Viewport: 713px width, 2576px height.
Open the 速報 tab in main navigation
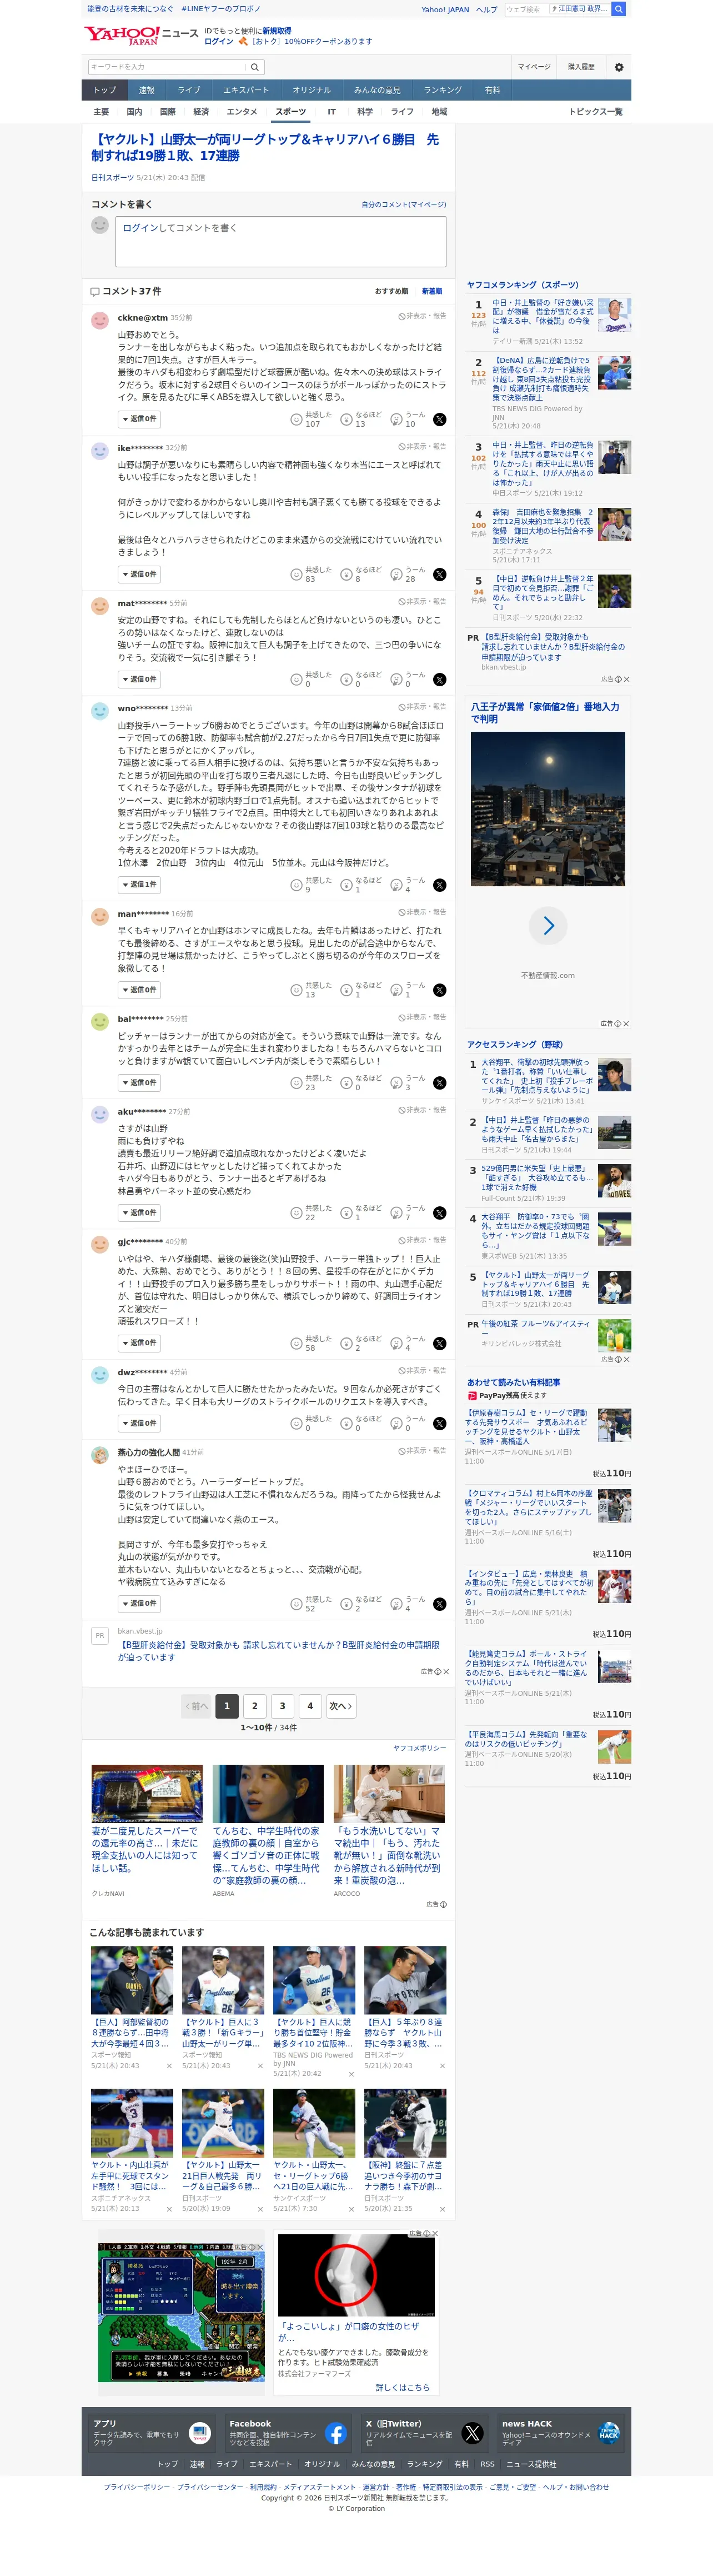click(147, 90)
